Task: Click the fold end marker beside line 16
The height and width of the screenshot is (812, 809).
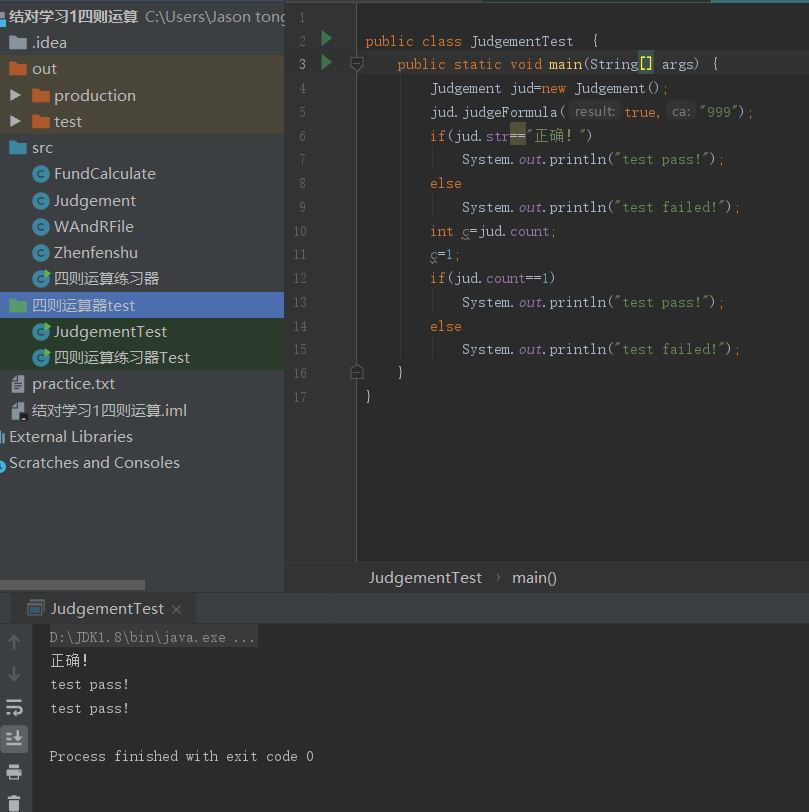Action: pyautogui.click(x=356, y=372)
